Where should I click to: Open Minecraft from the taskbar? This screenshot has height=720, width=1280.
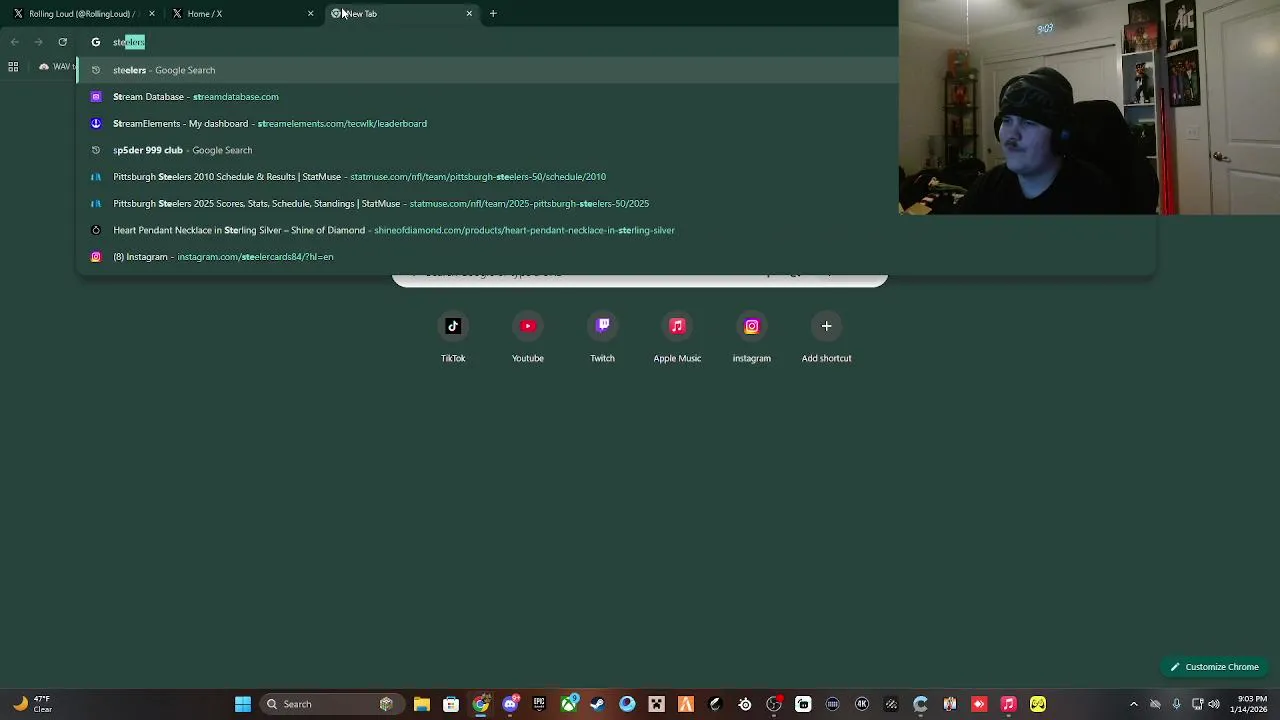click(656, 704)
